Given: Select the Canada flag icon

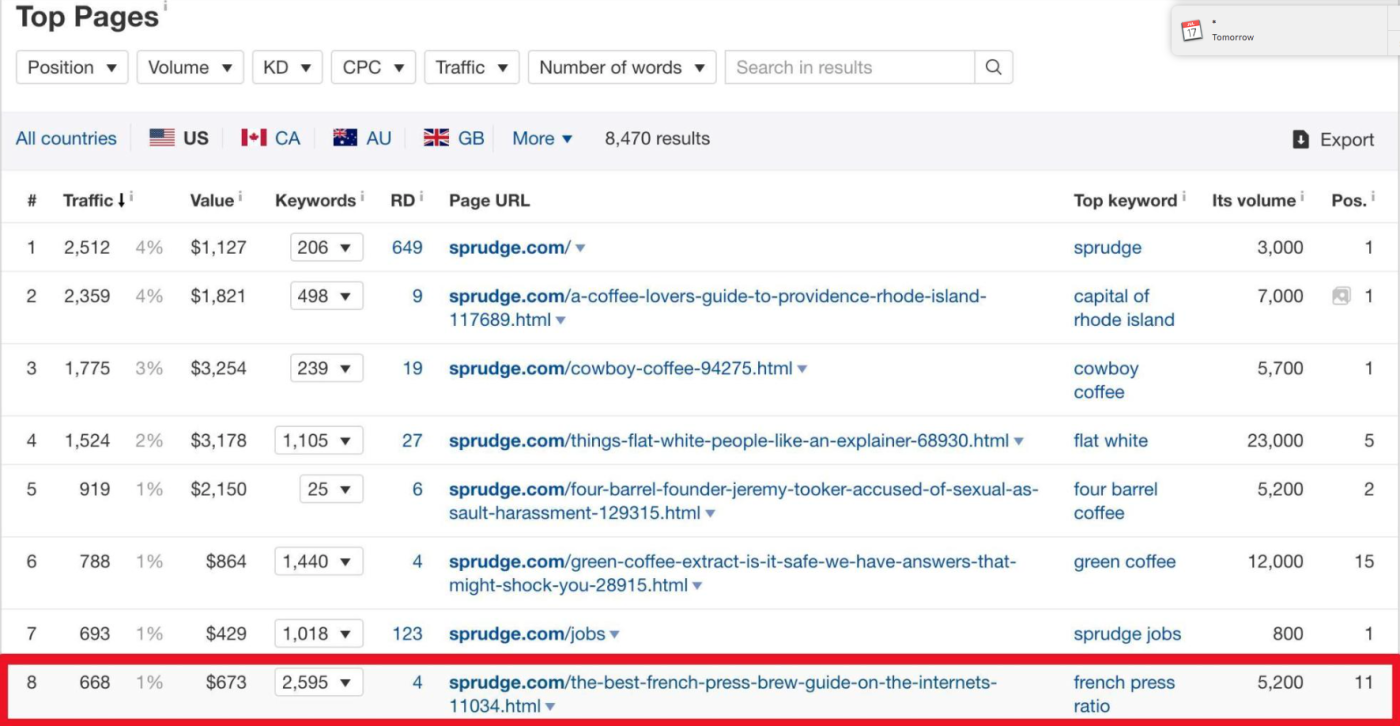Looking at the screenshot, I should (254, 138).
